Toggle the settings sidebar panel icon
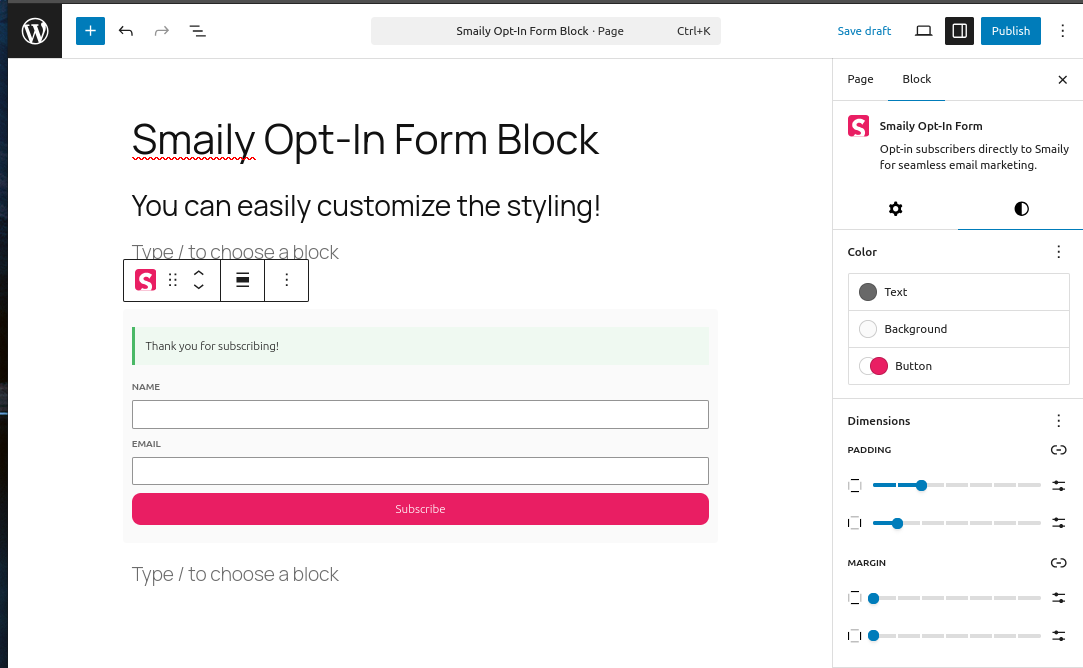The width and height of the screenshot is (1083, 668). tap(960, 31)
